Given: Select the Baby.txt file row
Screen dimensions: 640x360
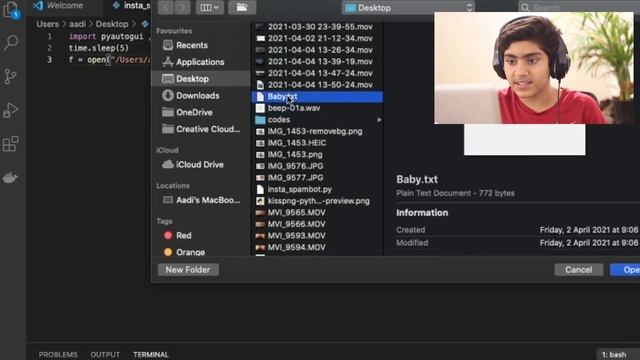Looking at the screenshot, I should (x=317, y=97).
